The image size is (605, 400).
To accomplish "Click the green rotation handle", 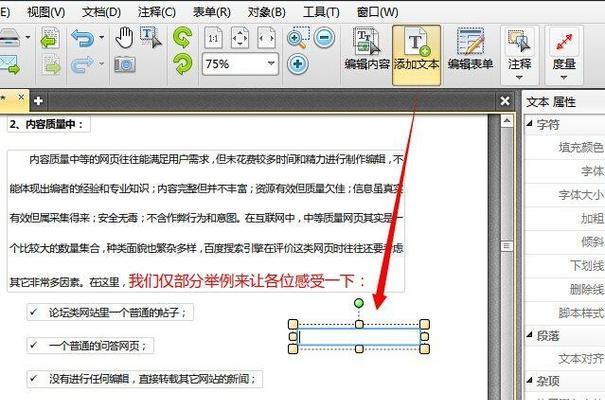I will pyautogui.click(x=359, y=303).
